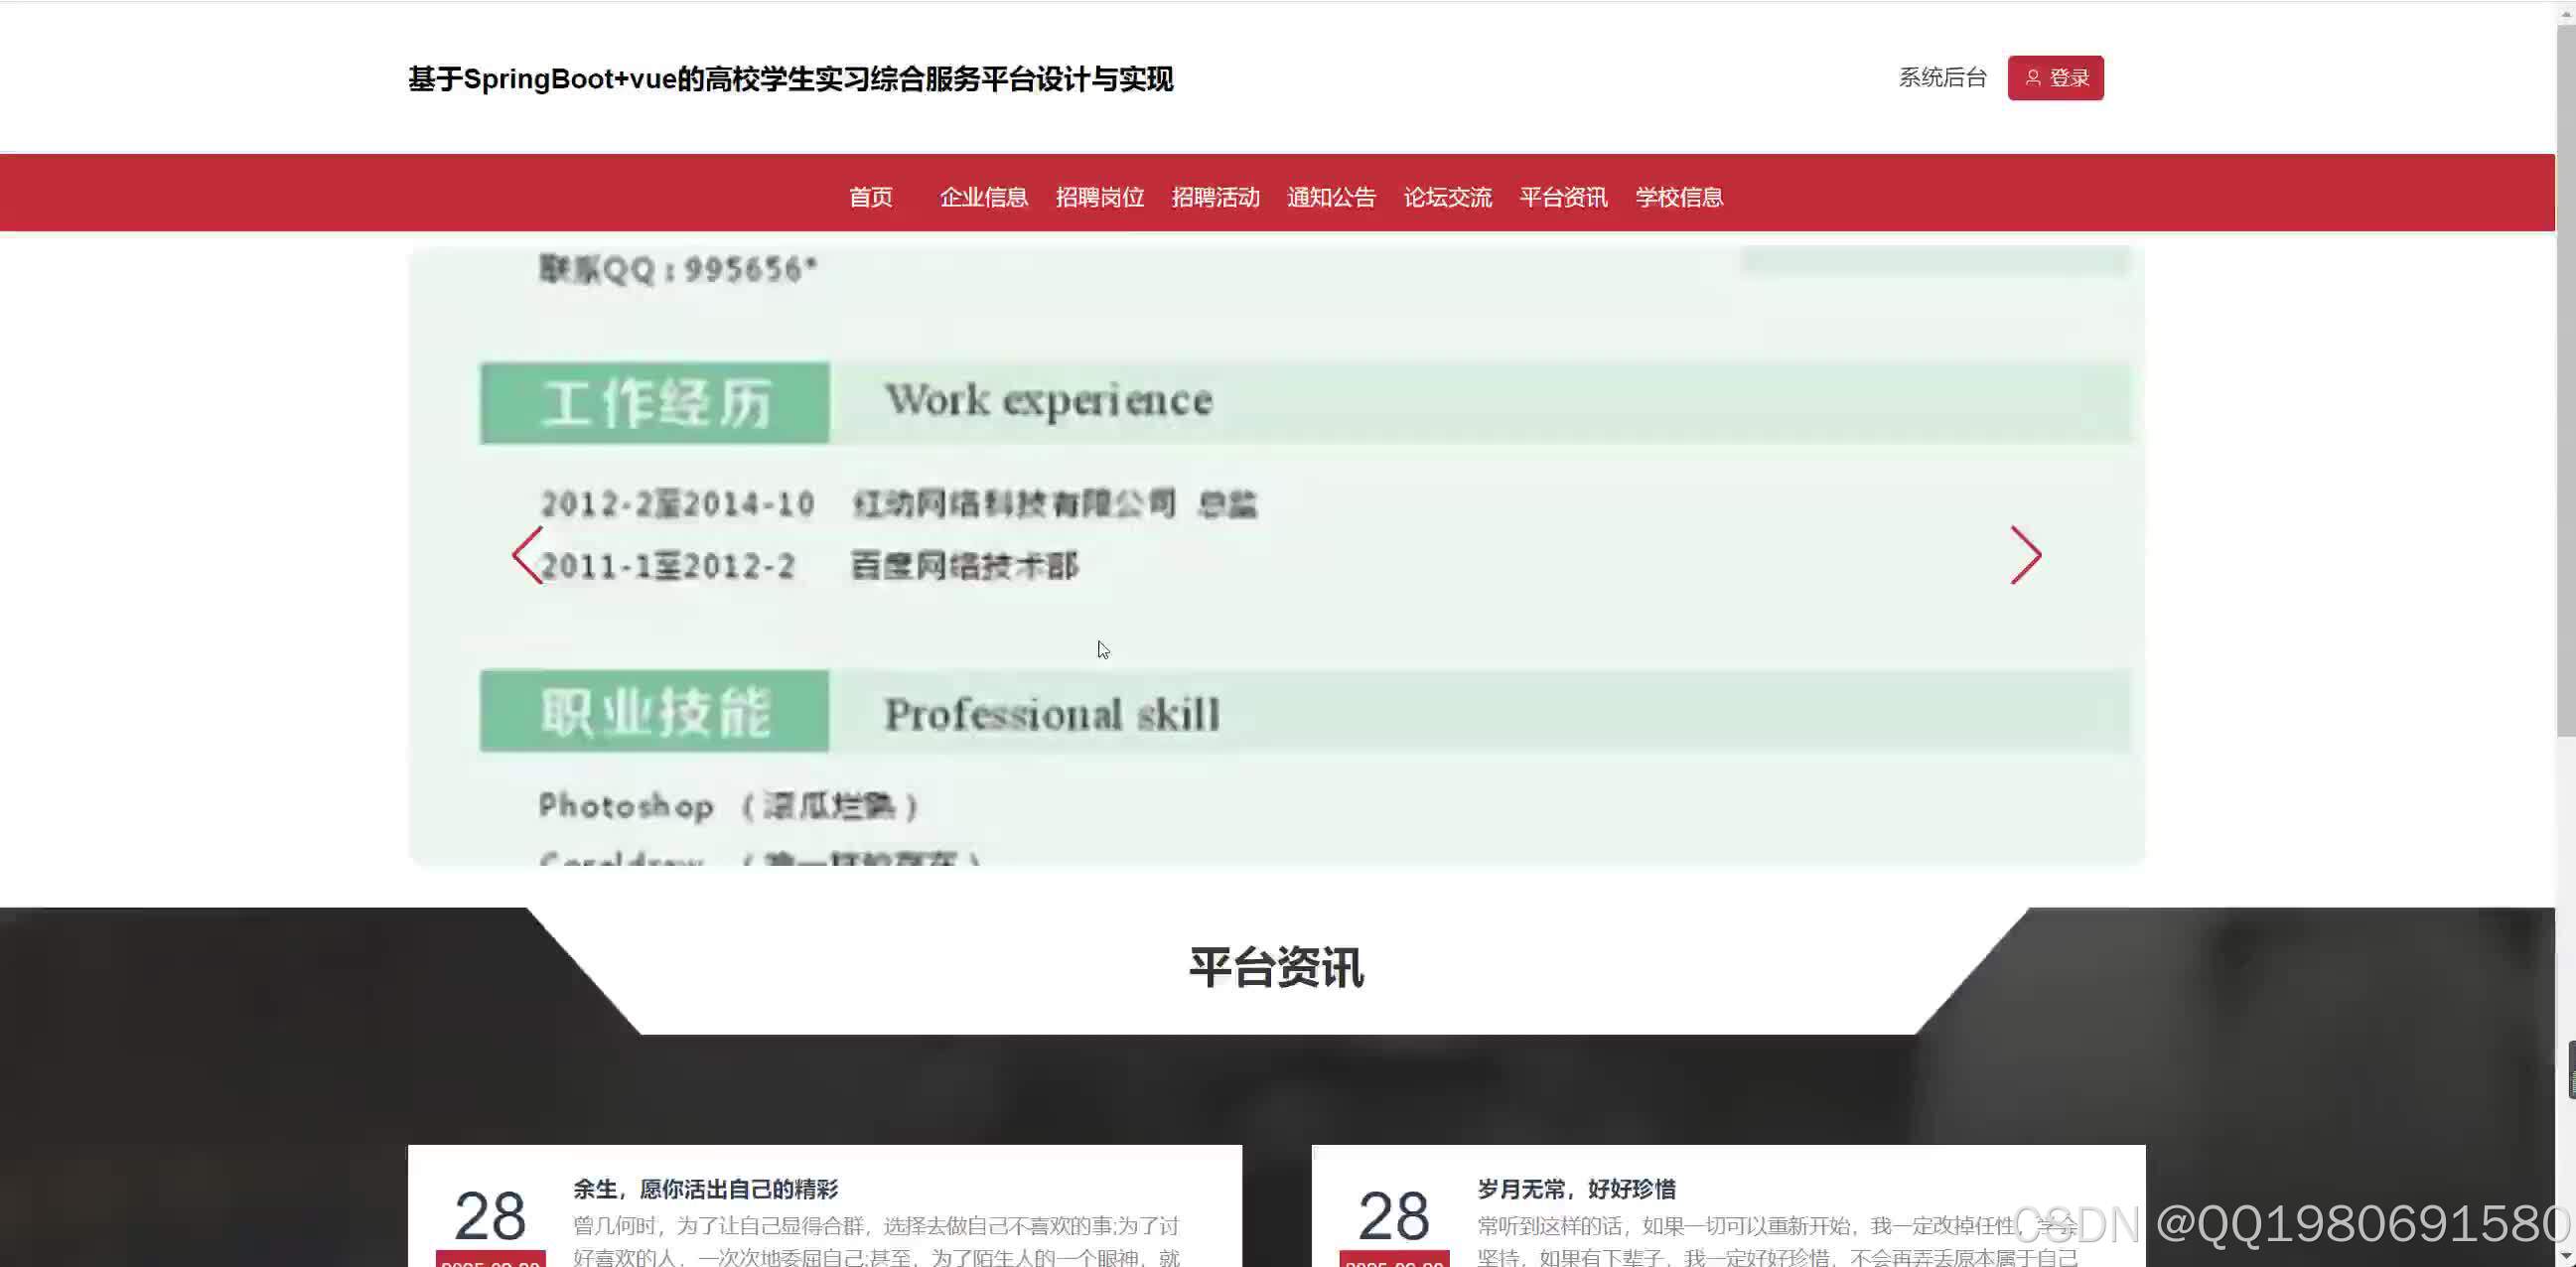Navigate to 平台资讯 via the top menu
The image size is (2576, 1267).
[x=1562, y=197]
